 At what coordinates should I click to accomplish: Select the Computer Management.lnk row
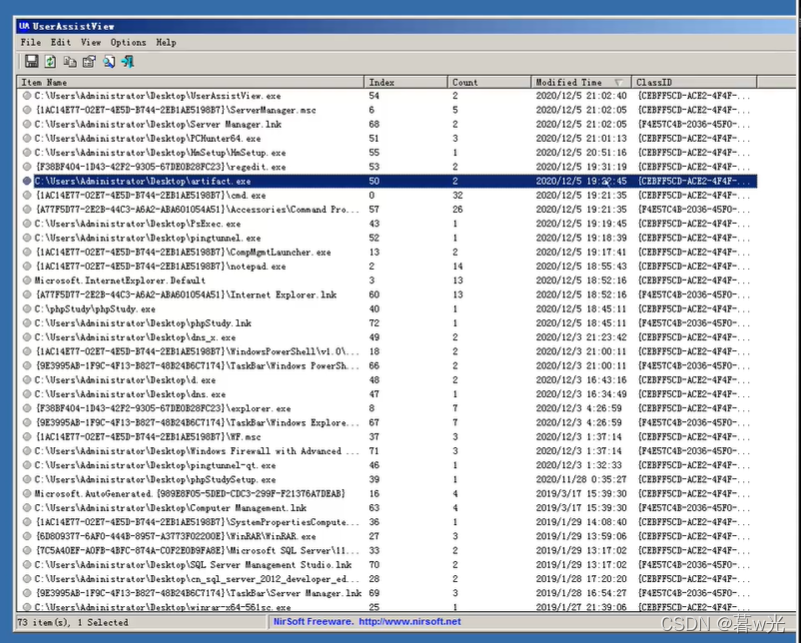387,508
